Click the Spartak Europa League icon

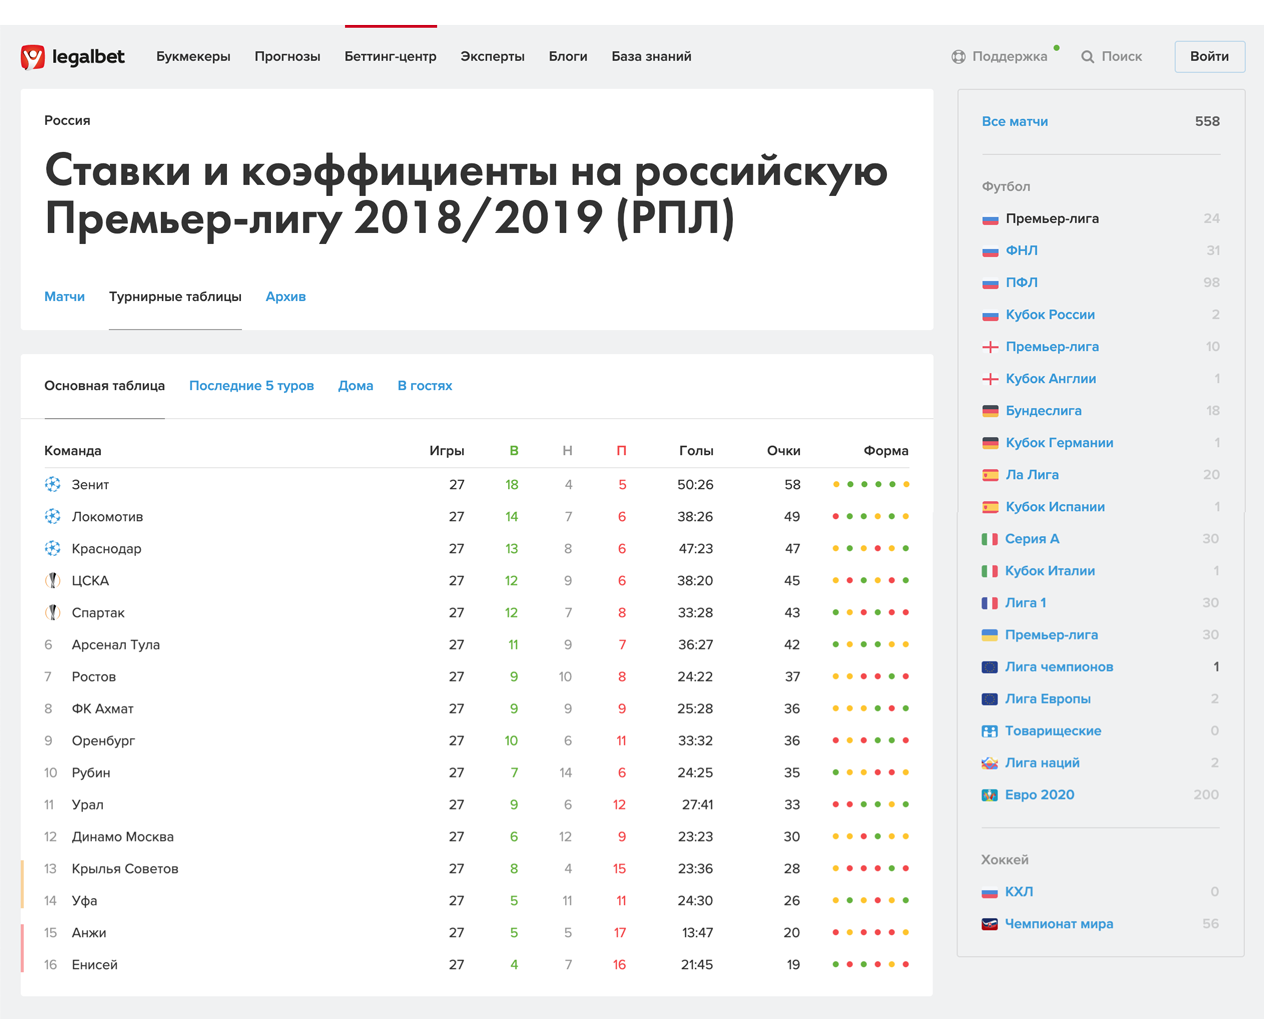click(x=53, y=612)
